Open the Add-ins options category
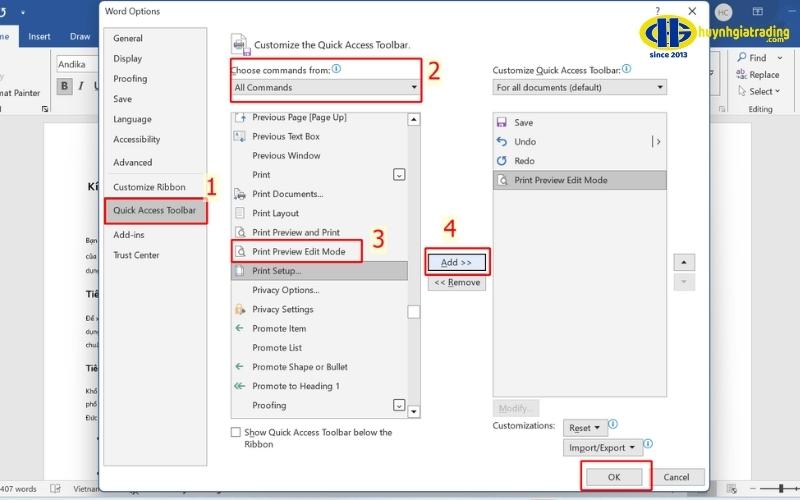Image resolution: width=800 pixels, height=500 pixels. (x=129, y=235)
